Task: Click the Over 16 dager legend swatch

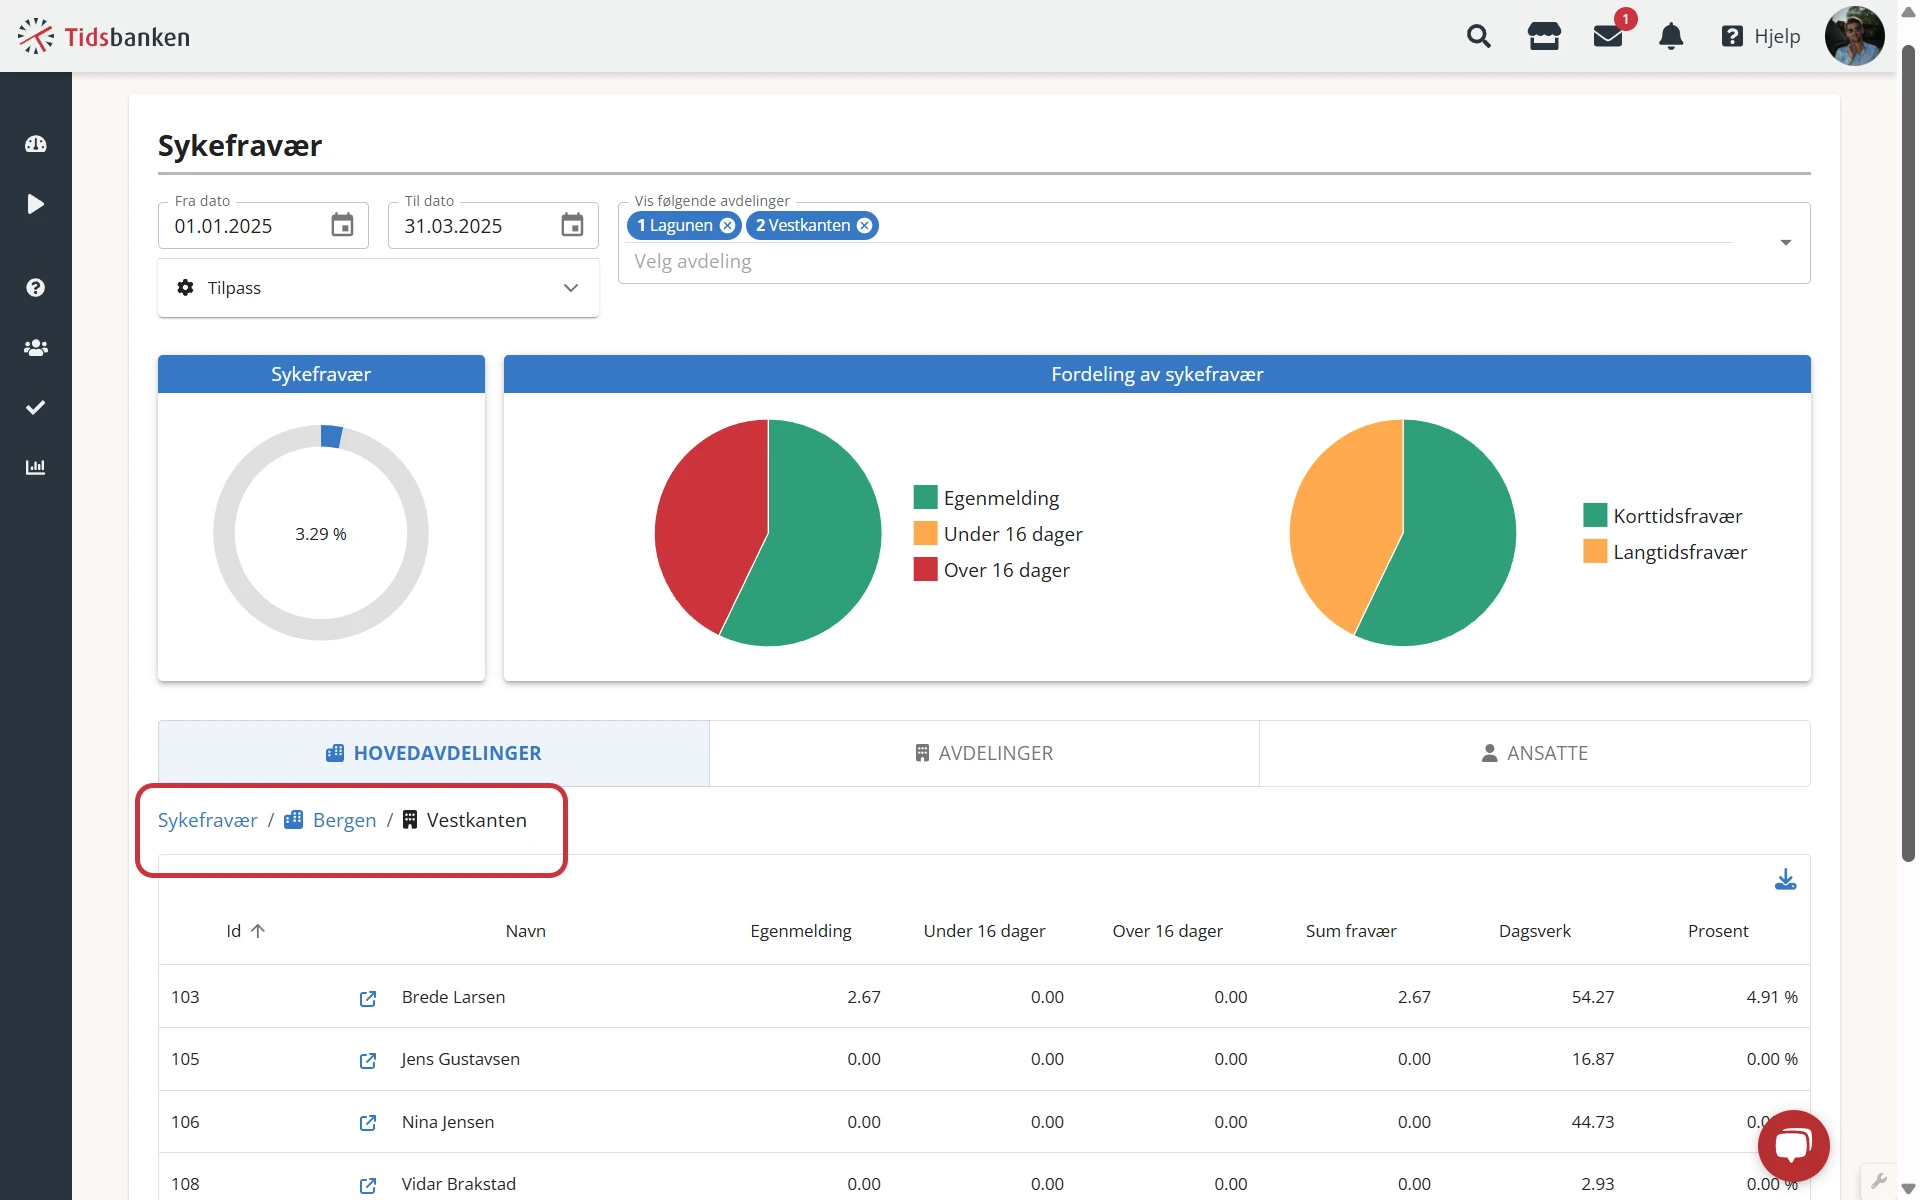Action: click(925, 570)
